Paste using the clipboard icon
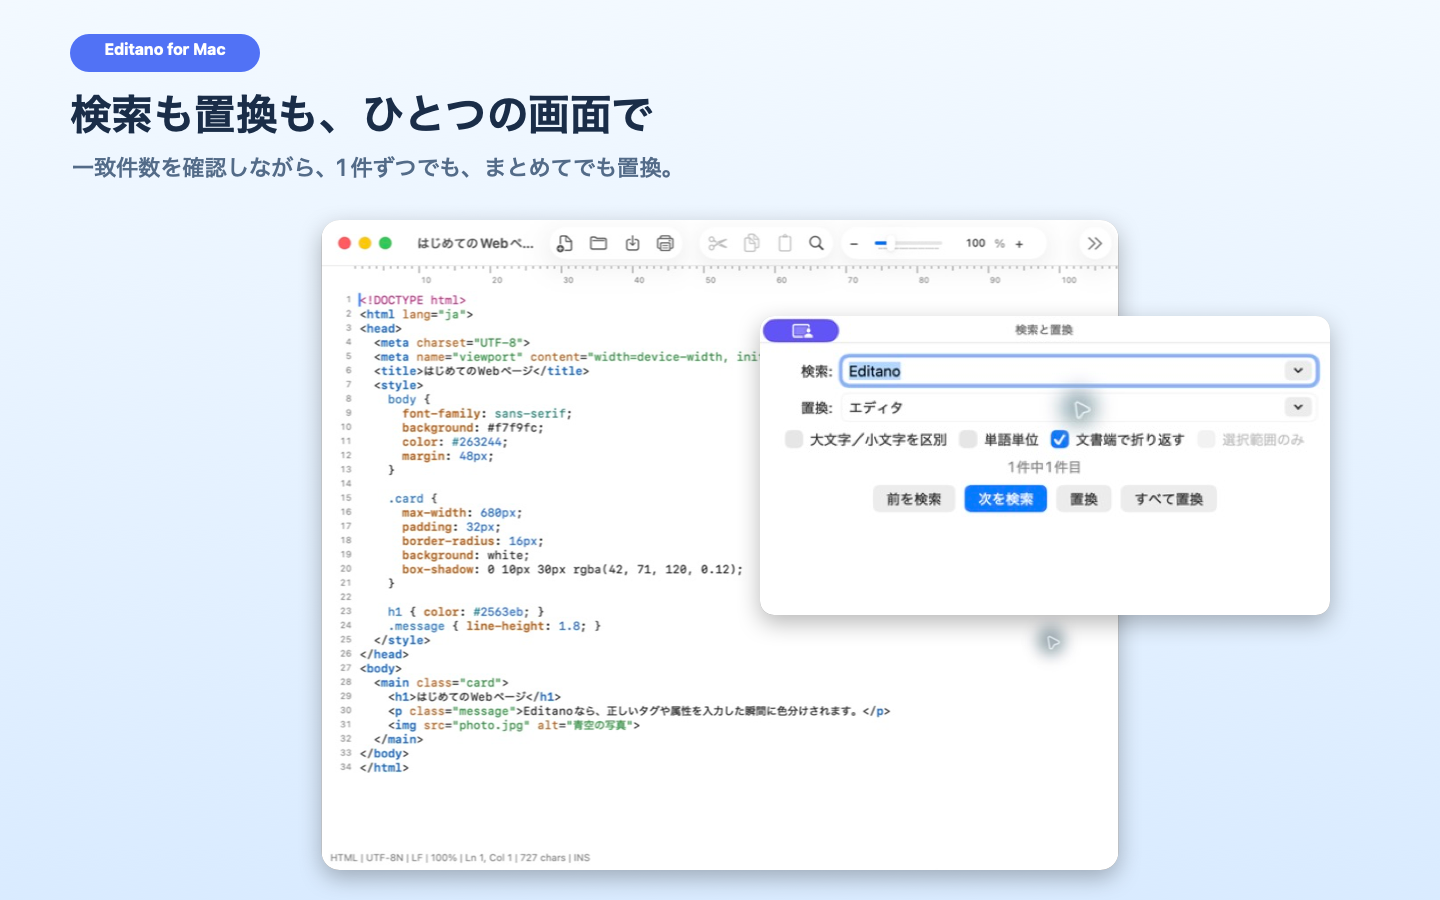This screenshot has height=900, width=1440. 785,243
